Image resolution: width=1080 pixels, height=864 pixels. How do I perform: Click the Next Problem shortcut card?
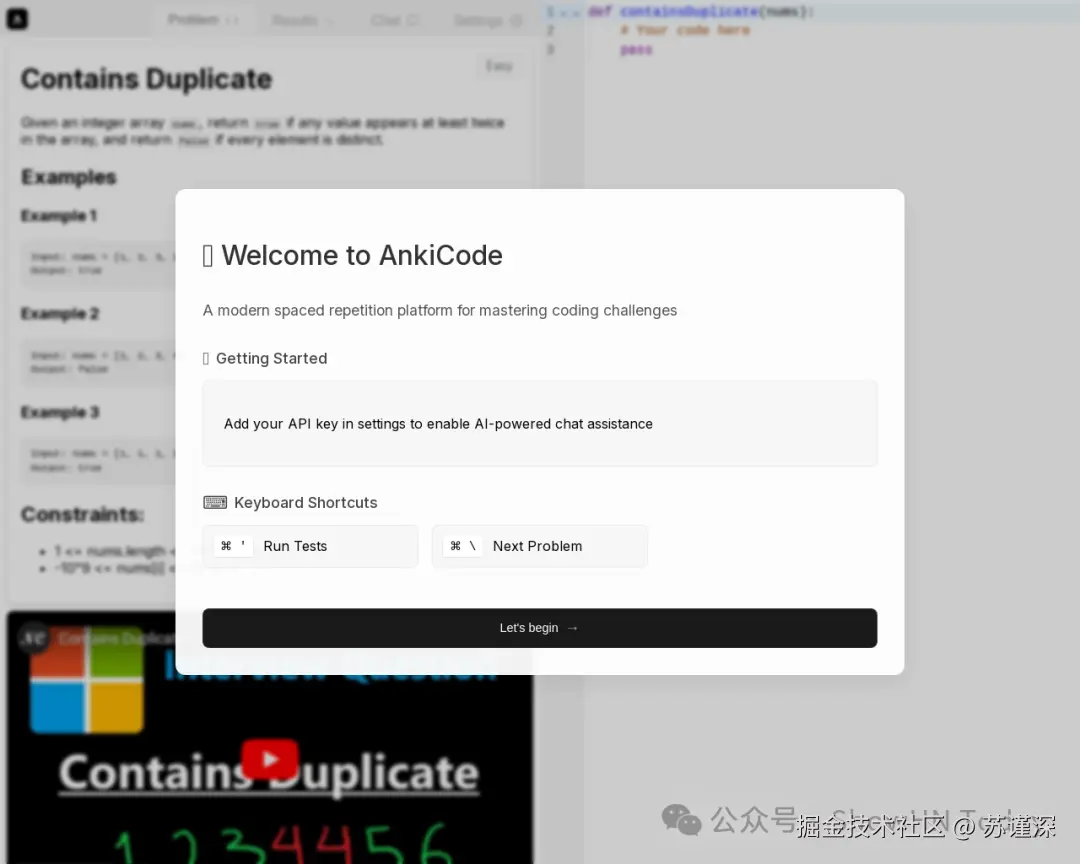click(x=540, y=546)
